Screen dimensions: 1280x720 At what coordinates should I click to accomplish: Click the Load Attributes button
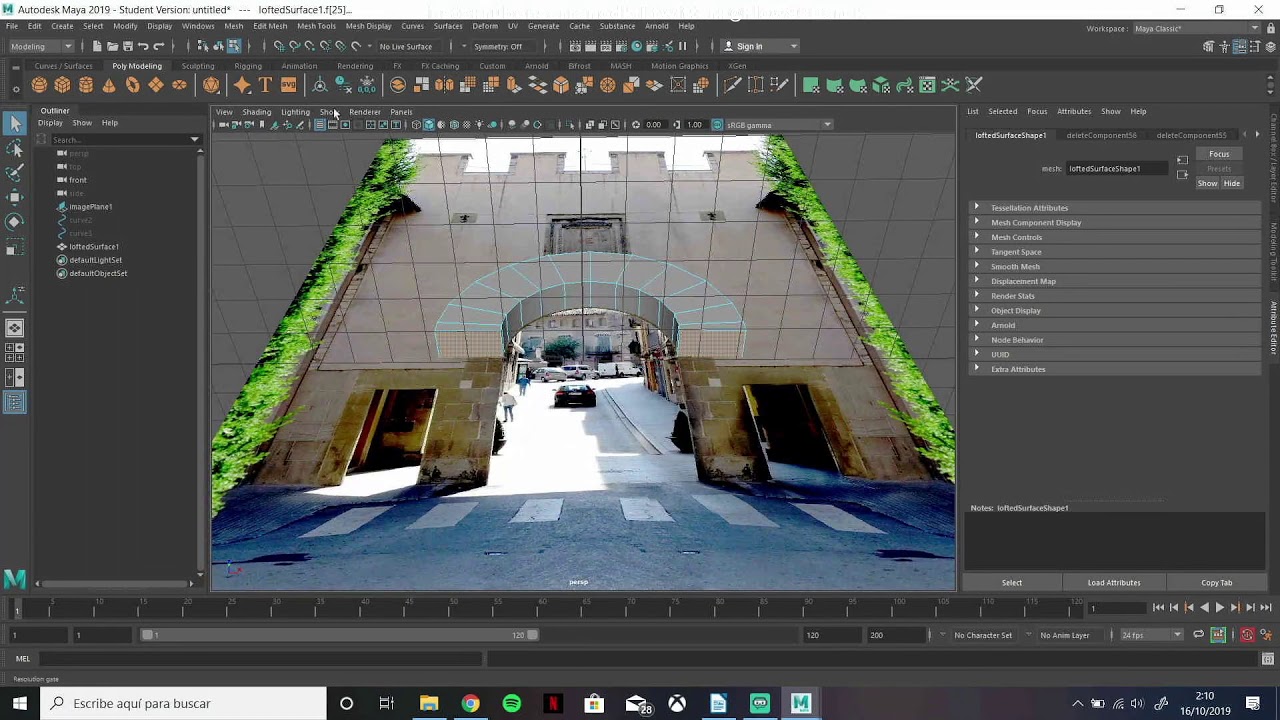point(1114,582)
